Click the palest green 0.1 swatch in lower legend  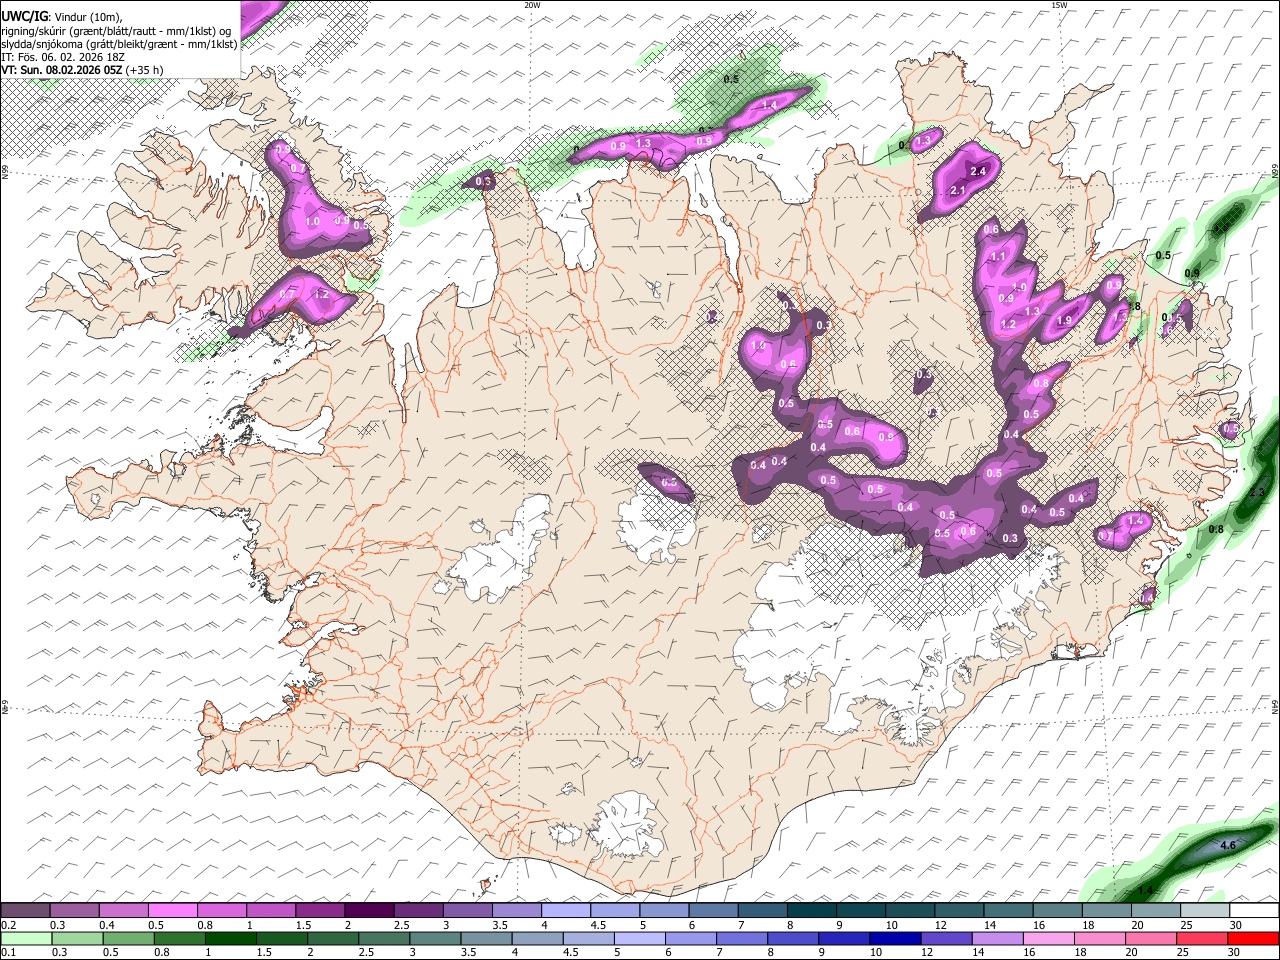pyautogui.click(x=26, y=938)
